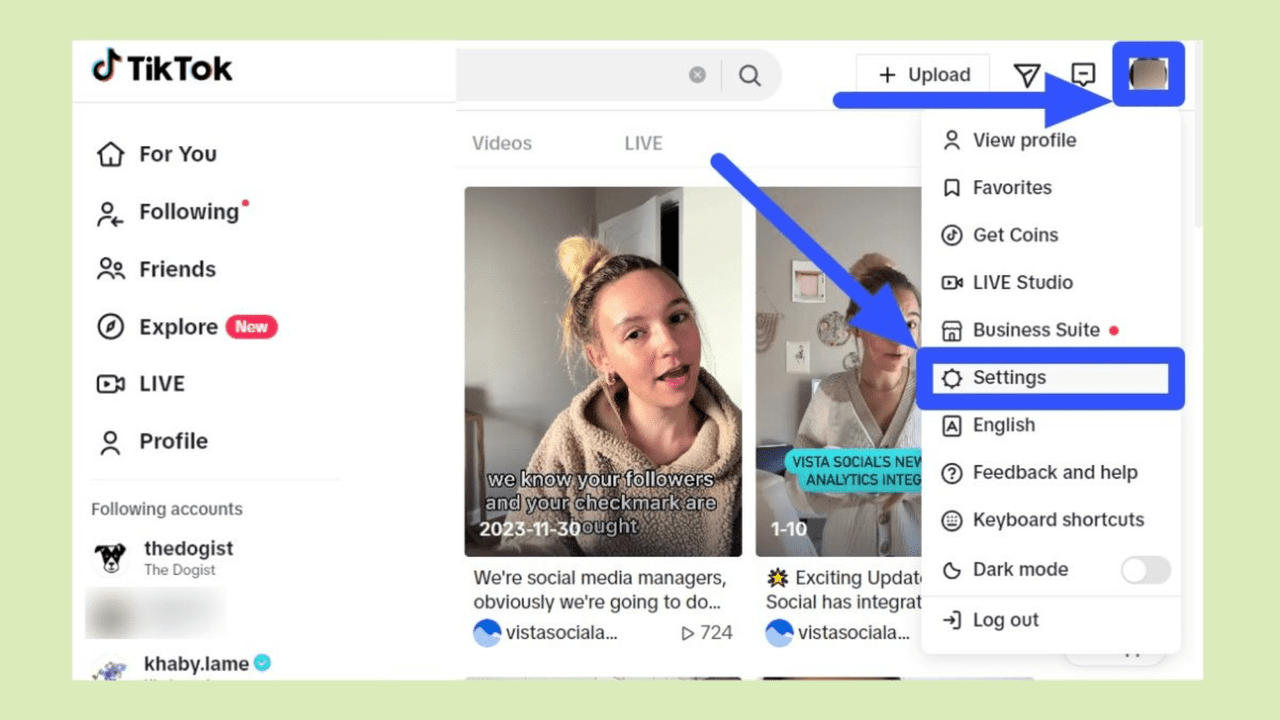The width and height of the screenshot is (1280, 720).
Task: Open the inbox messages icon
Action: click(1083, 75)
